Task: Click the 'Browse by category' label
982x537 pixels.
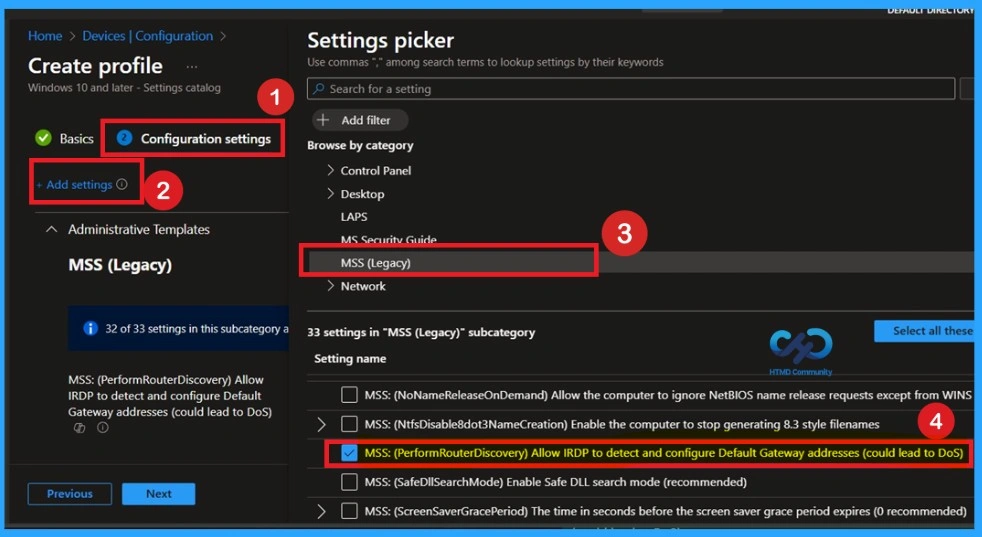Action: [360, 145]
